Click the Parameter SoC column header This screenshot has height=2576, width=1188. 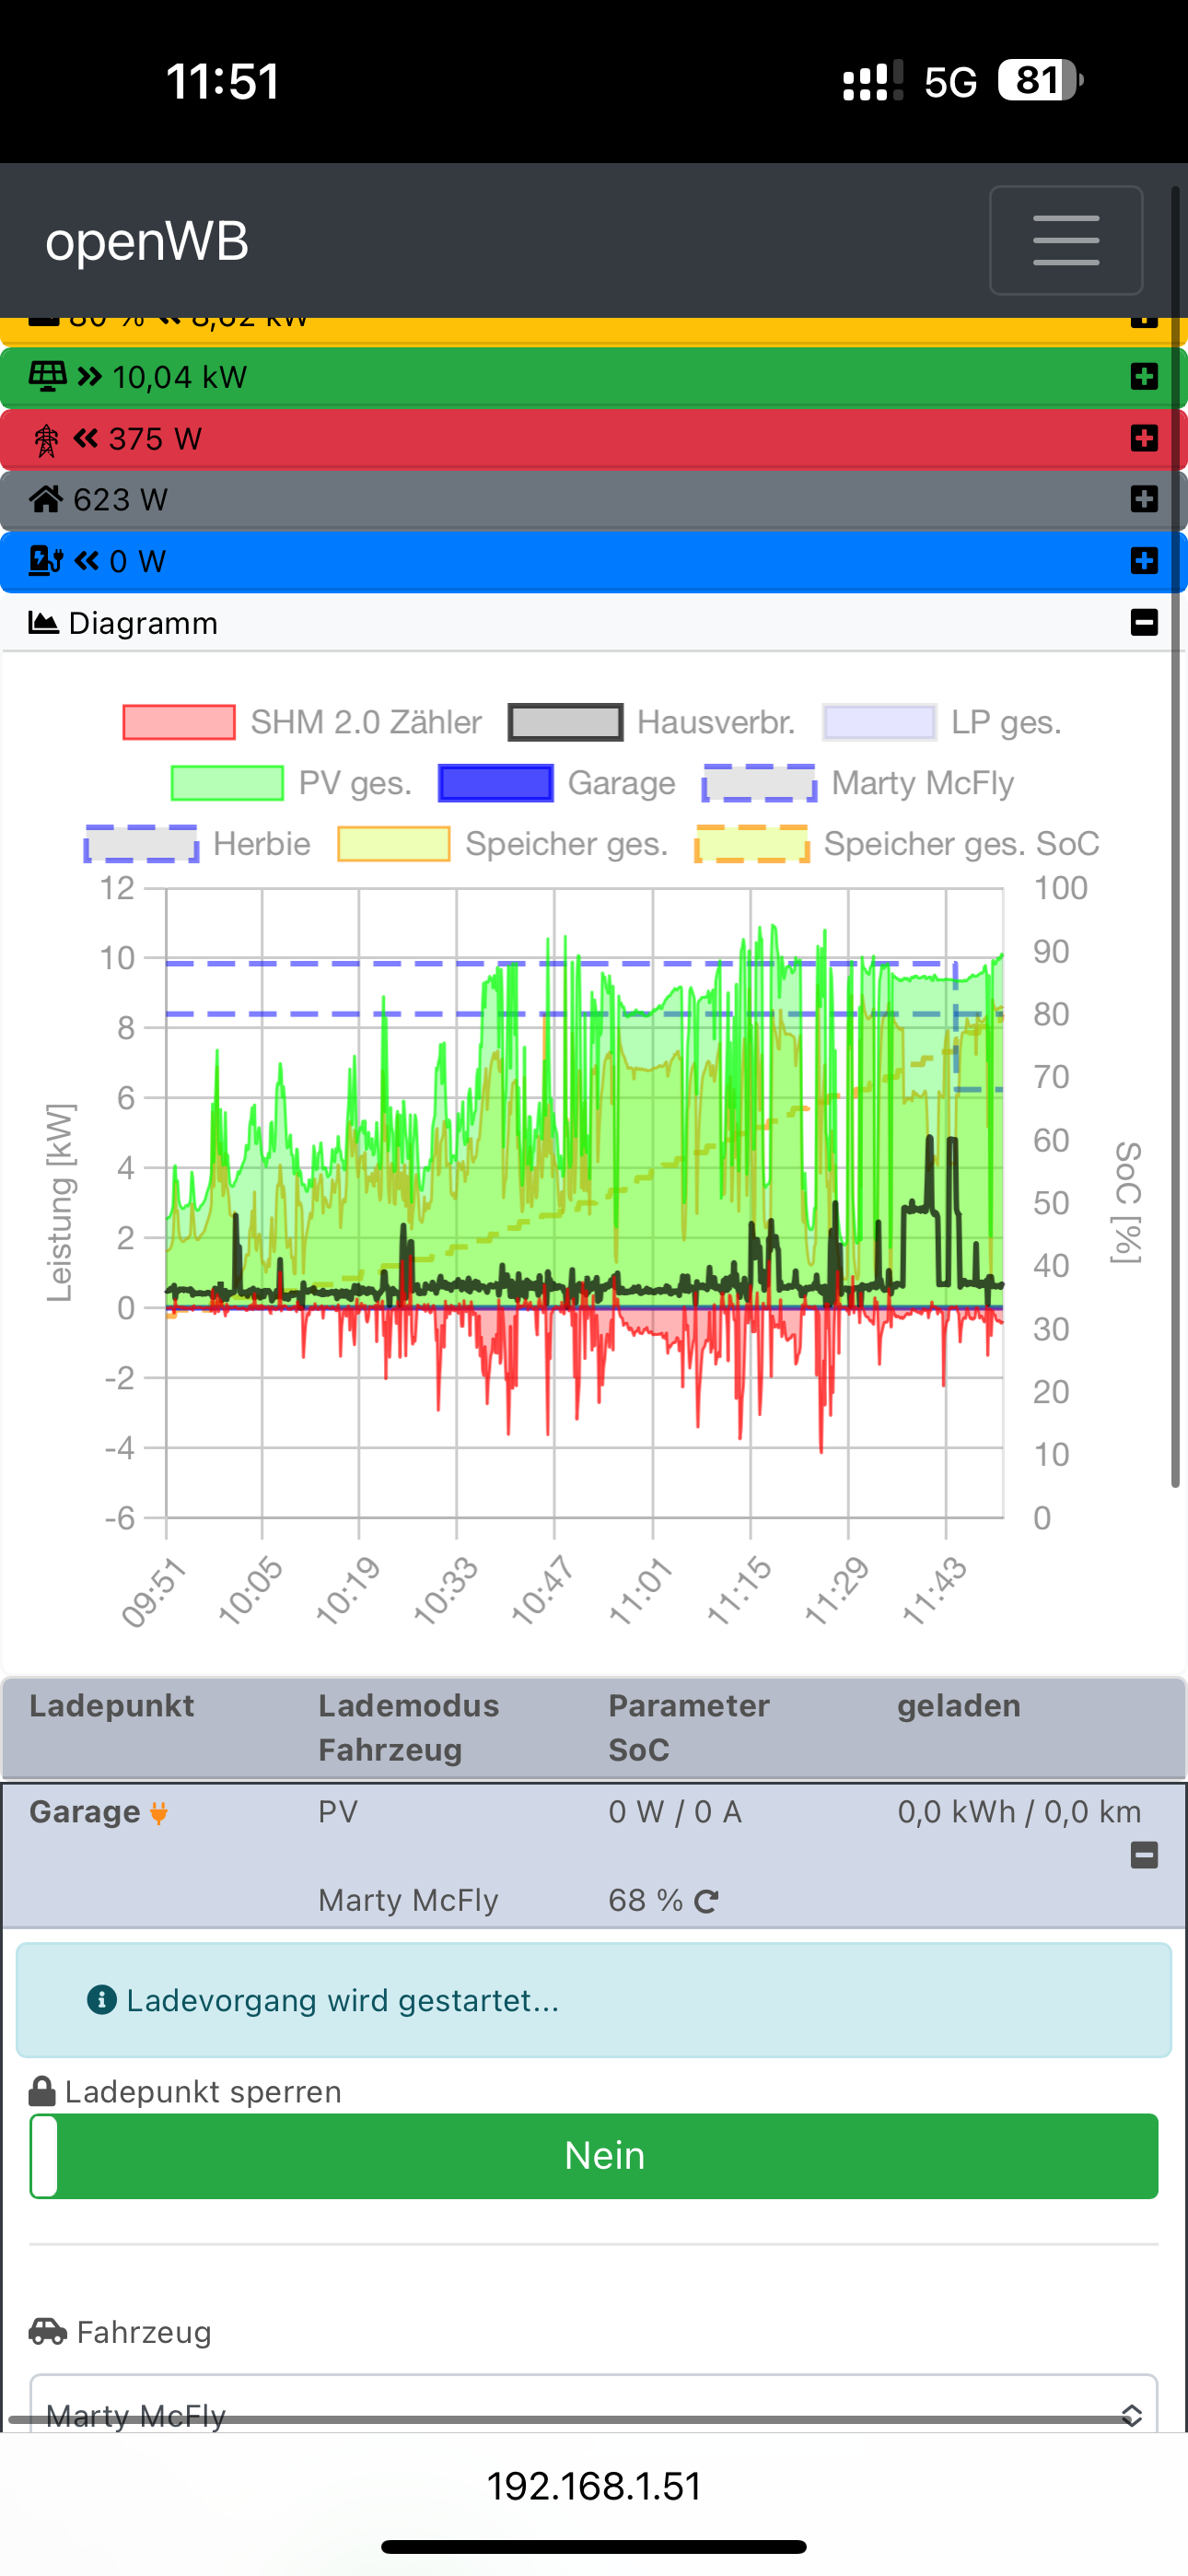pyautogui.click(x=689, y=1728)
